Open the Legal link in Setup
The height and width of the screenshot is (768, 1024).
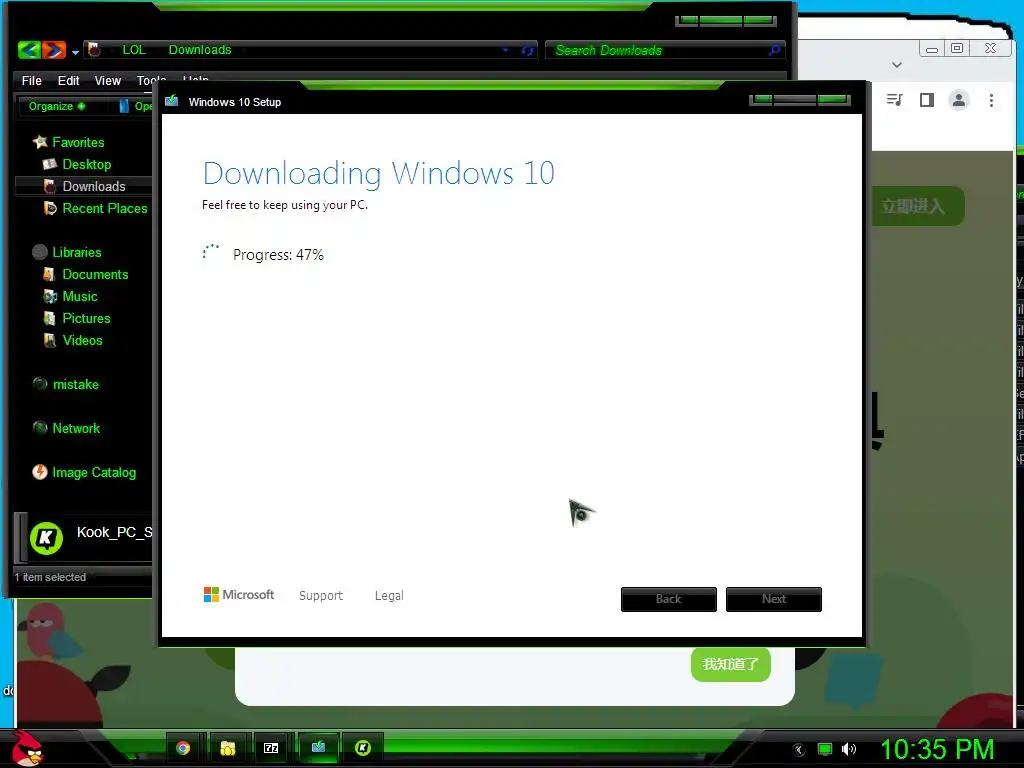389,596
